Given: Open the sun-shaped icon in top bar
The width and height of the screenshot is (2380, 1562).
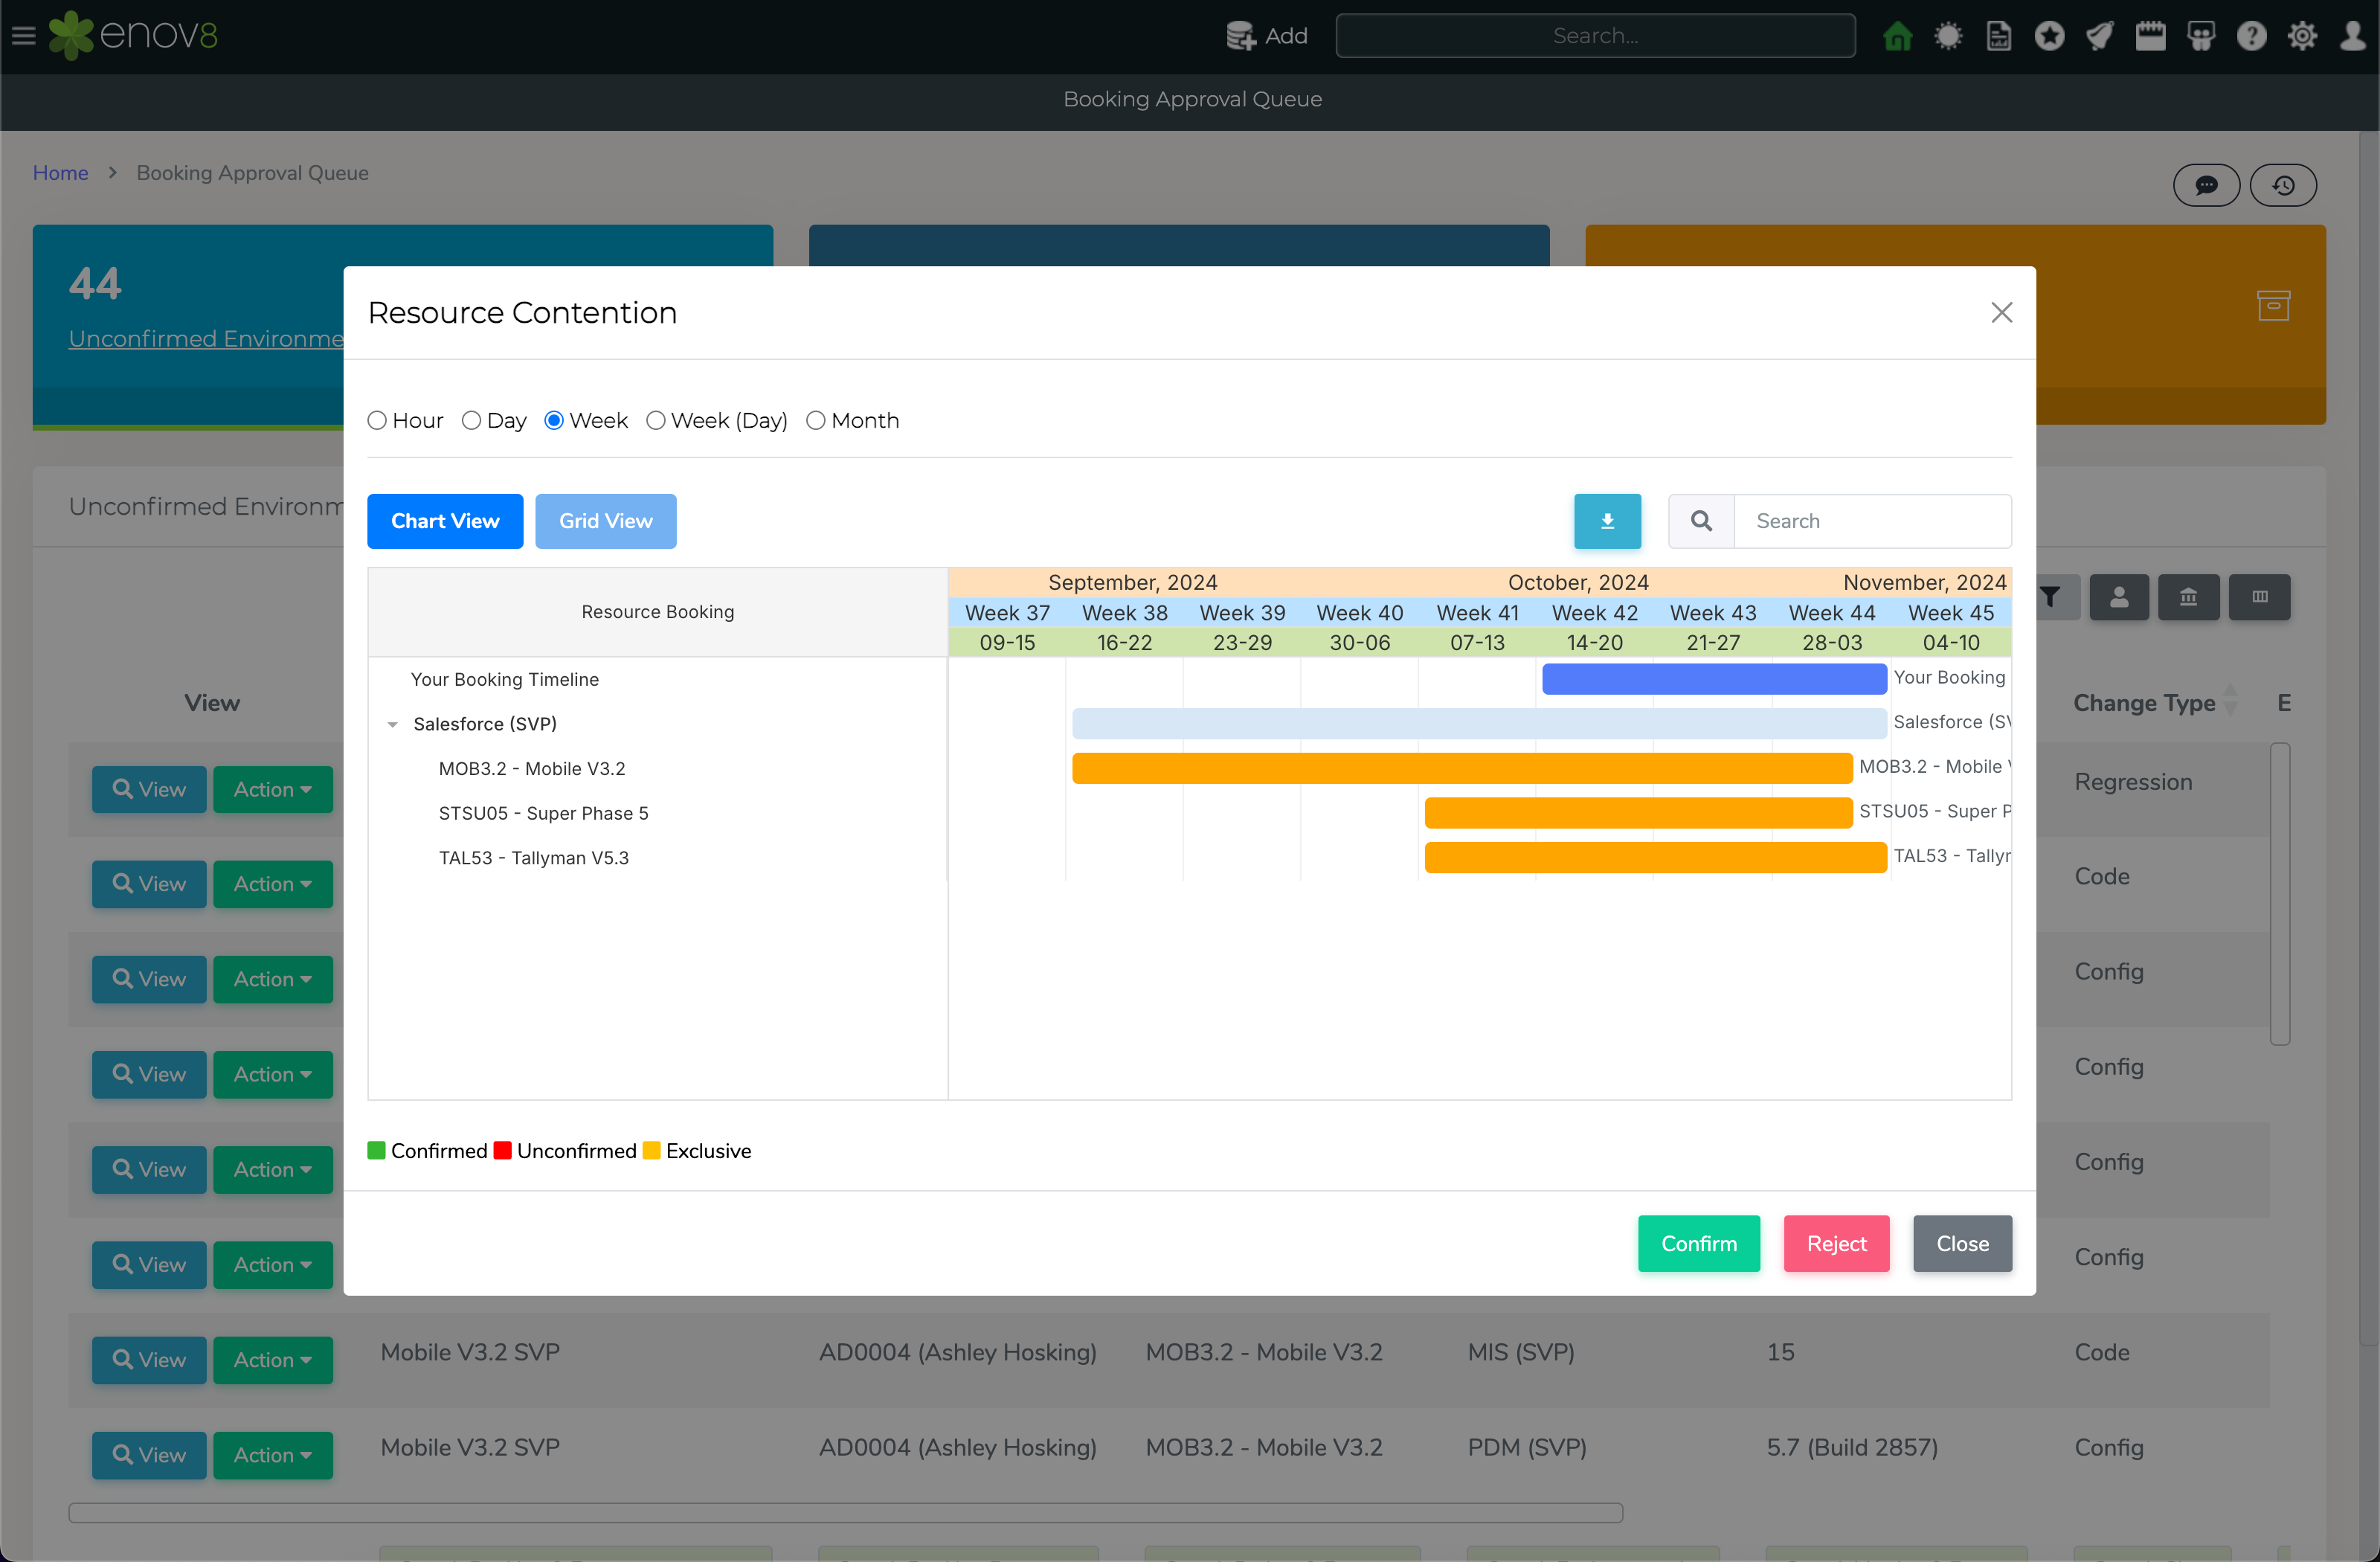Looking at the screenshot, I should tap(1948, 36).
